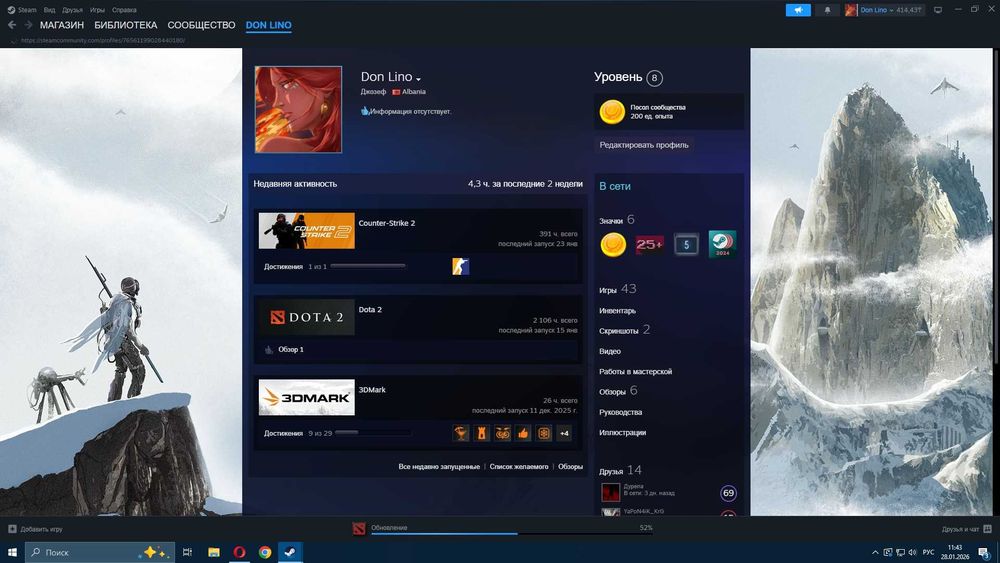This screenshot has height=563, width=1000.
Task: Go back with the left arrow
Action: pyautogui.click(x=11, y=25)
